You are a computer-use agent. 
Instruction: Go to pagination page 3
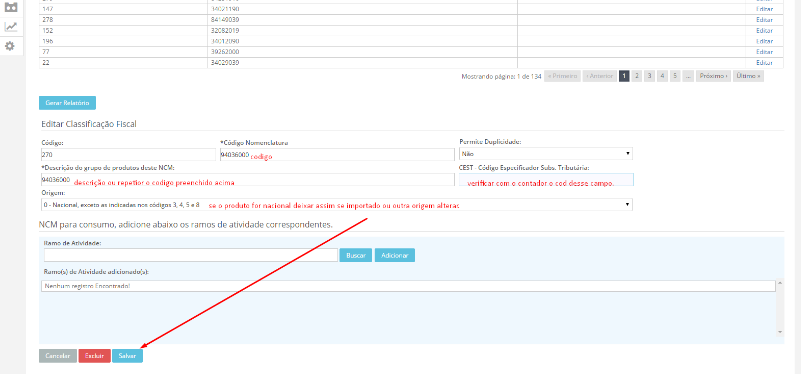[649, 76]
